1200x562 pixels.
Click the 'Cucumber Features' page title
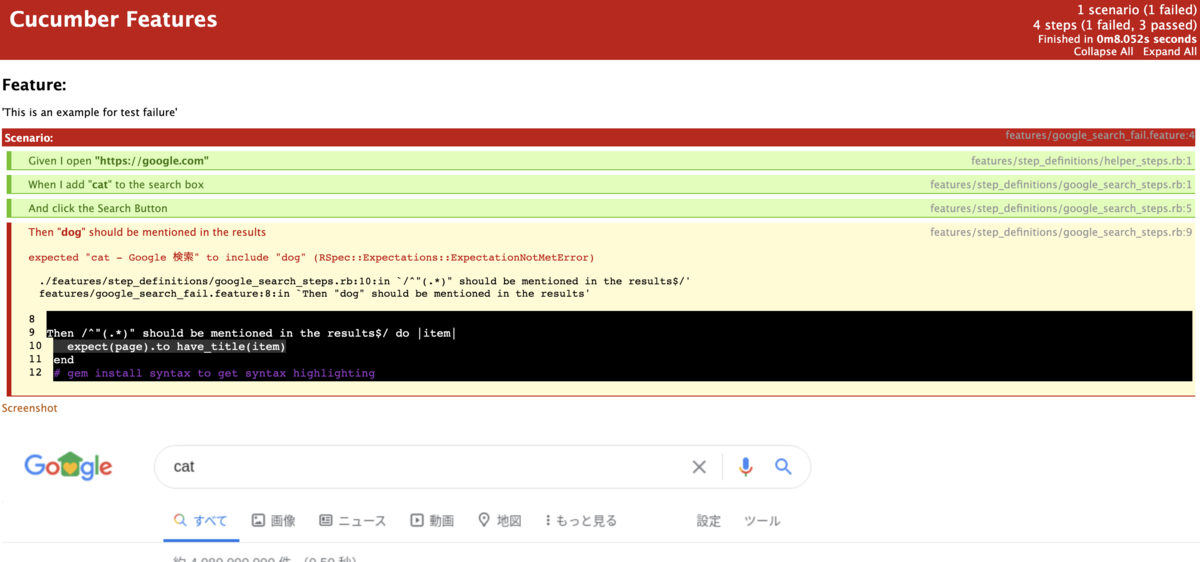(113, 18)
